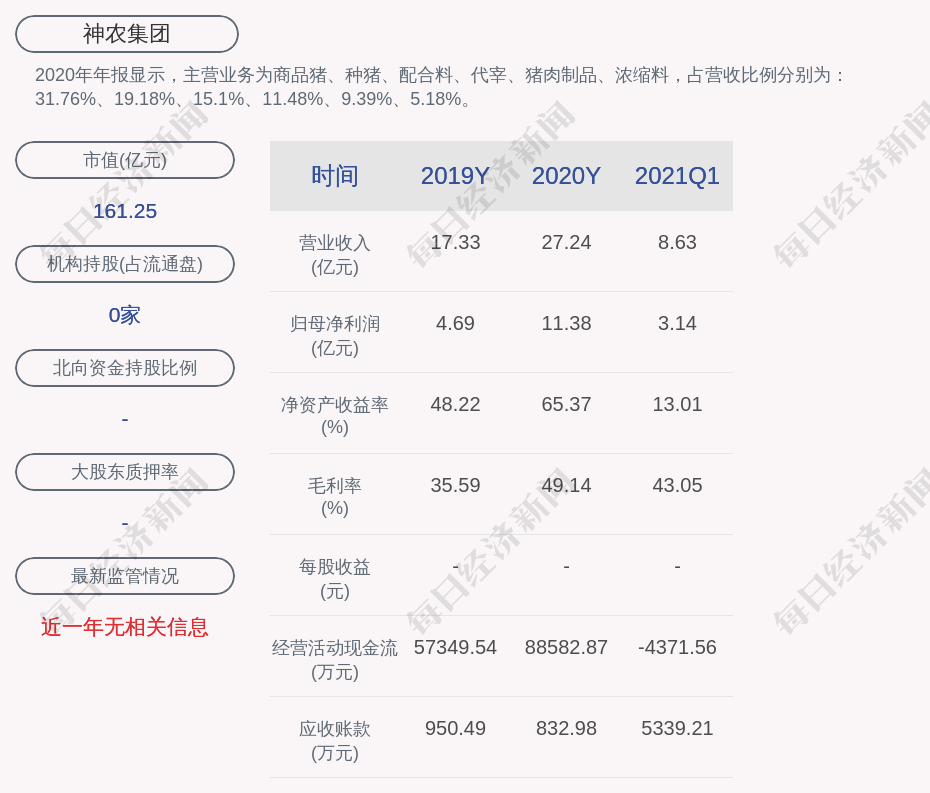Viewport: 930px width, 793px height.
Task: Select the 市值(亿元) label pill
Action: [x=125, y=160]
